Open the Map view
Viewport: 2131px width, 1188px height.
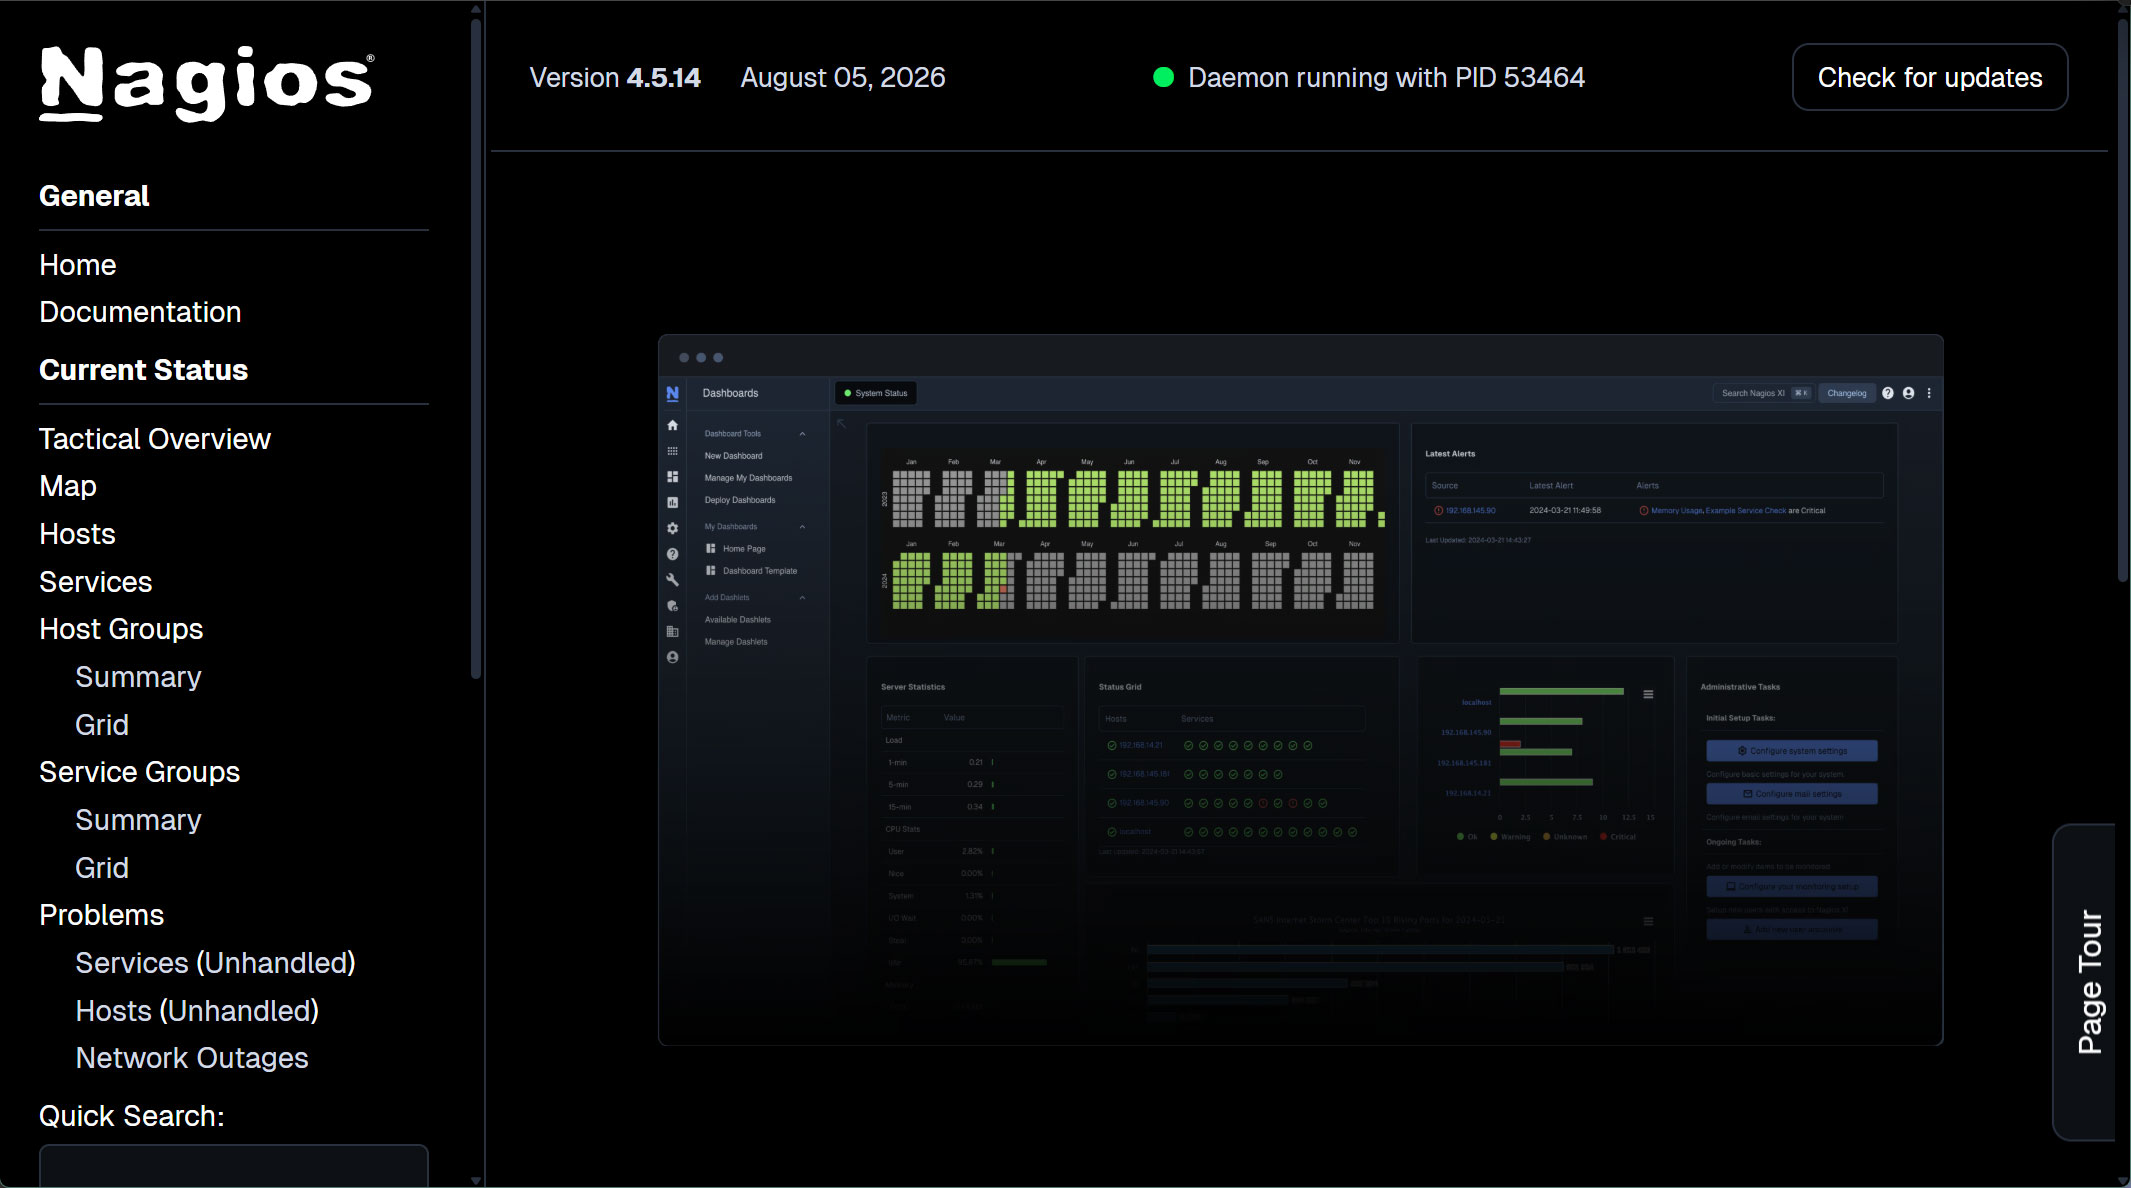point(68,486)
